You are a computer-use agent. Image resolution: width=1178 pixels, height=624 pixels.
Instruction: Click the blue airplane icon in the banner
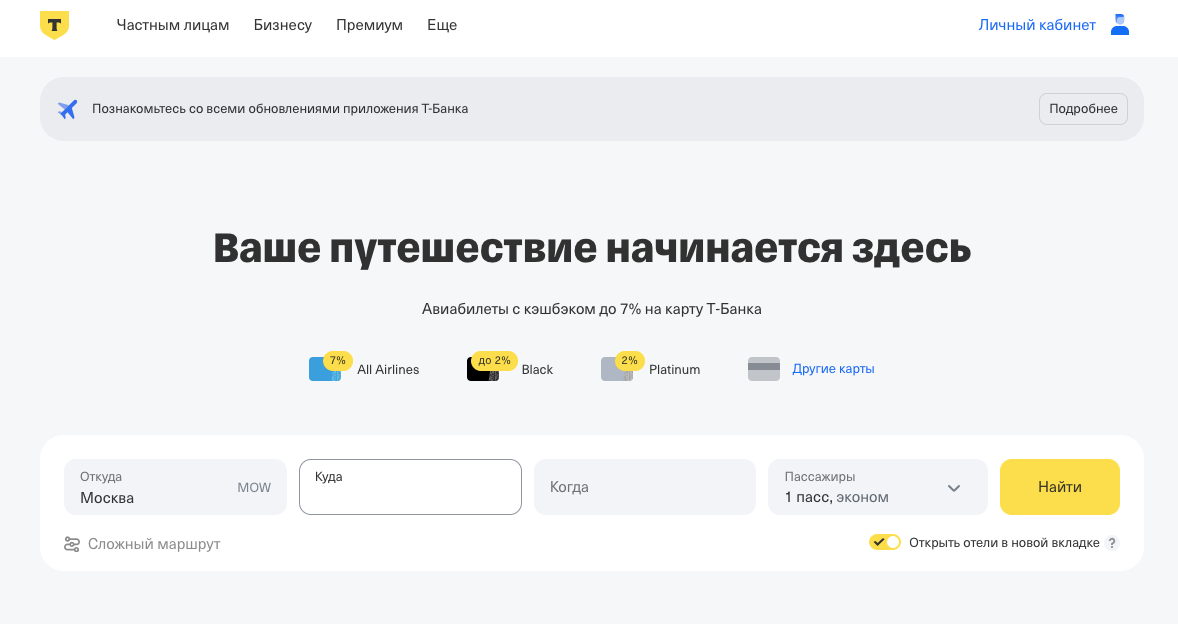tap(68, 109)
